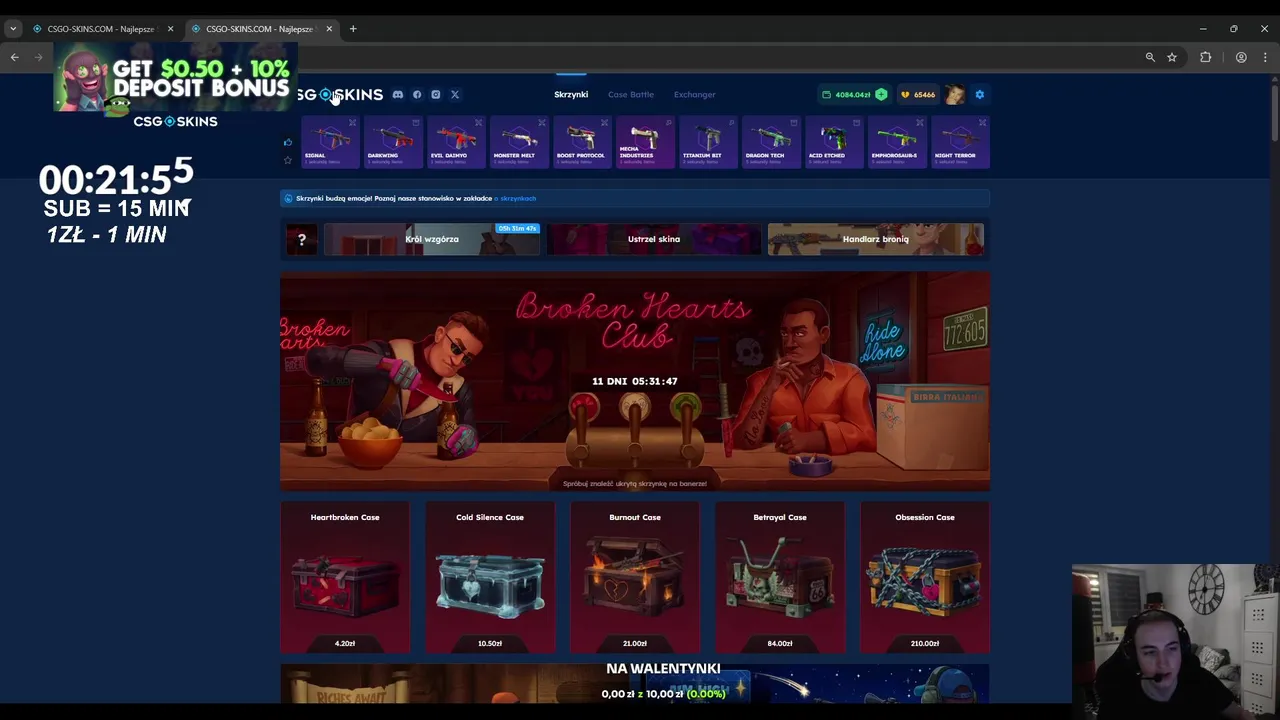Open the Cold Silence Case
1280x720 pixels.
coord(490,578)
